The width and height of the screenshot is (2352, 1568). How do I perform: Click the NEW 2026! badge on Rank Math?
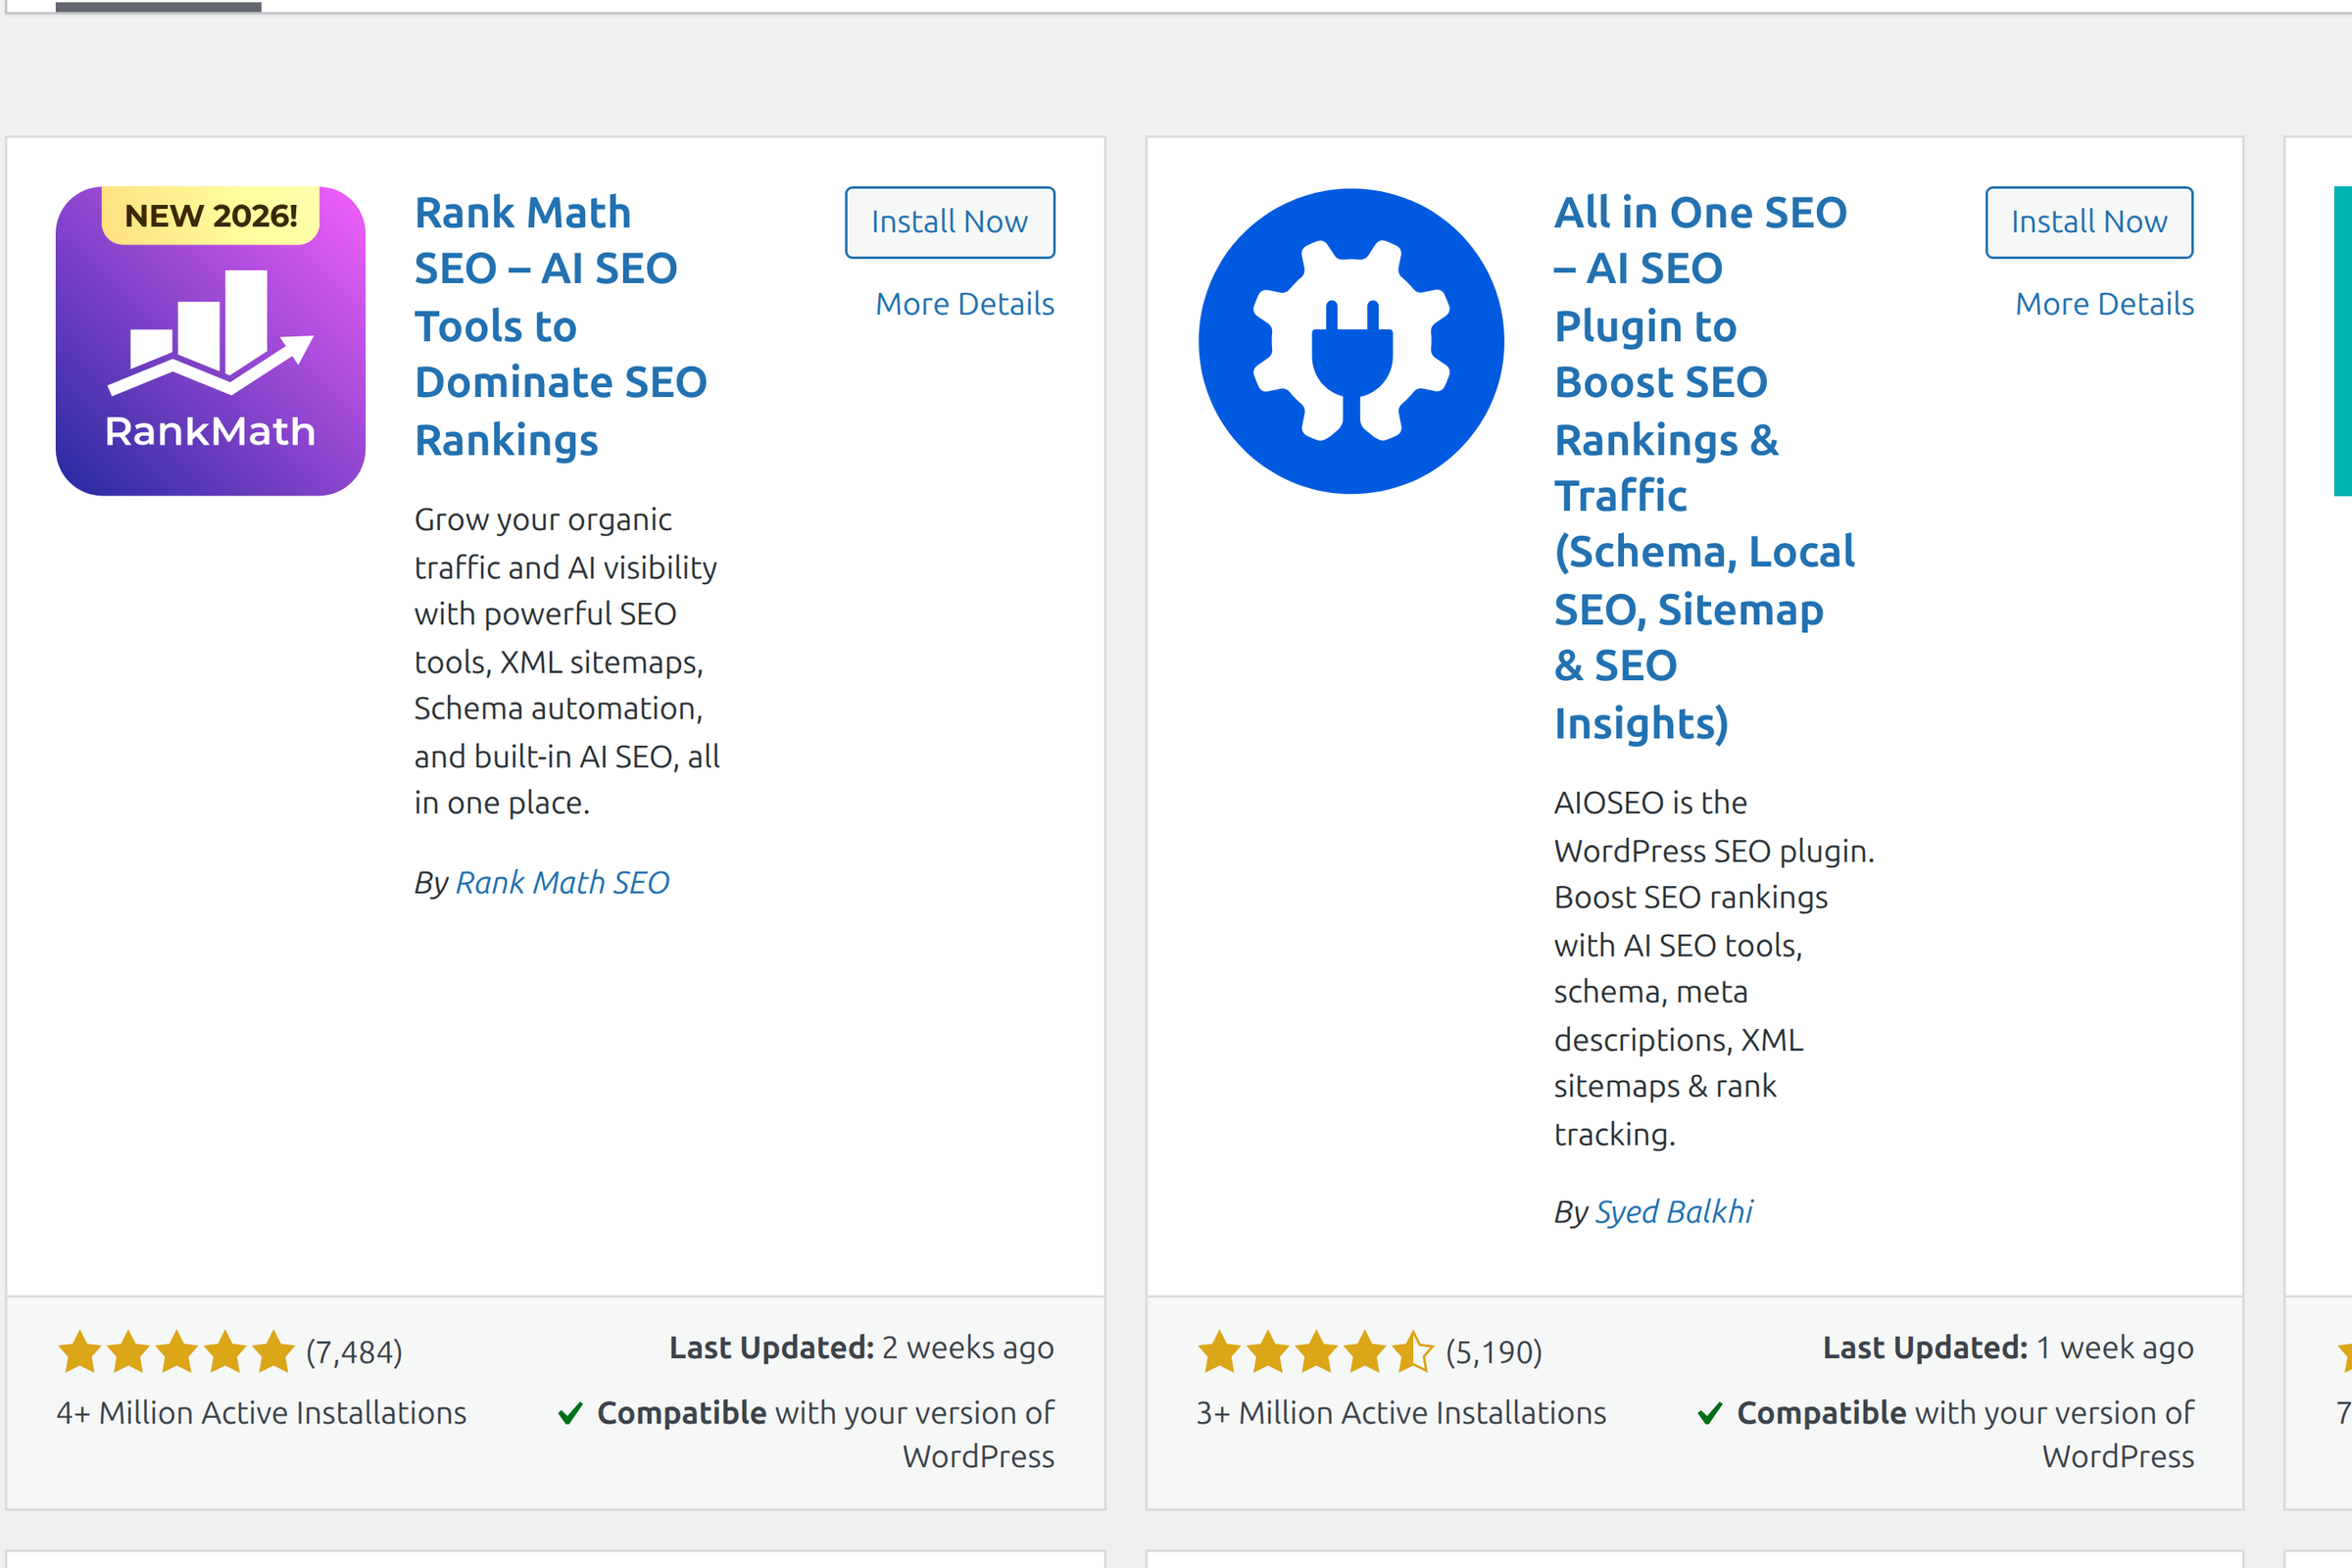tap(210, 215)
